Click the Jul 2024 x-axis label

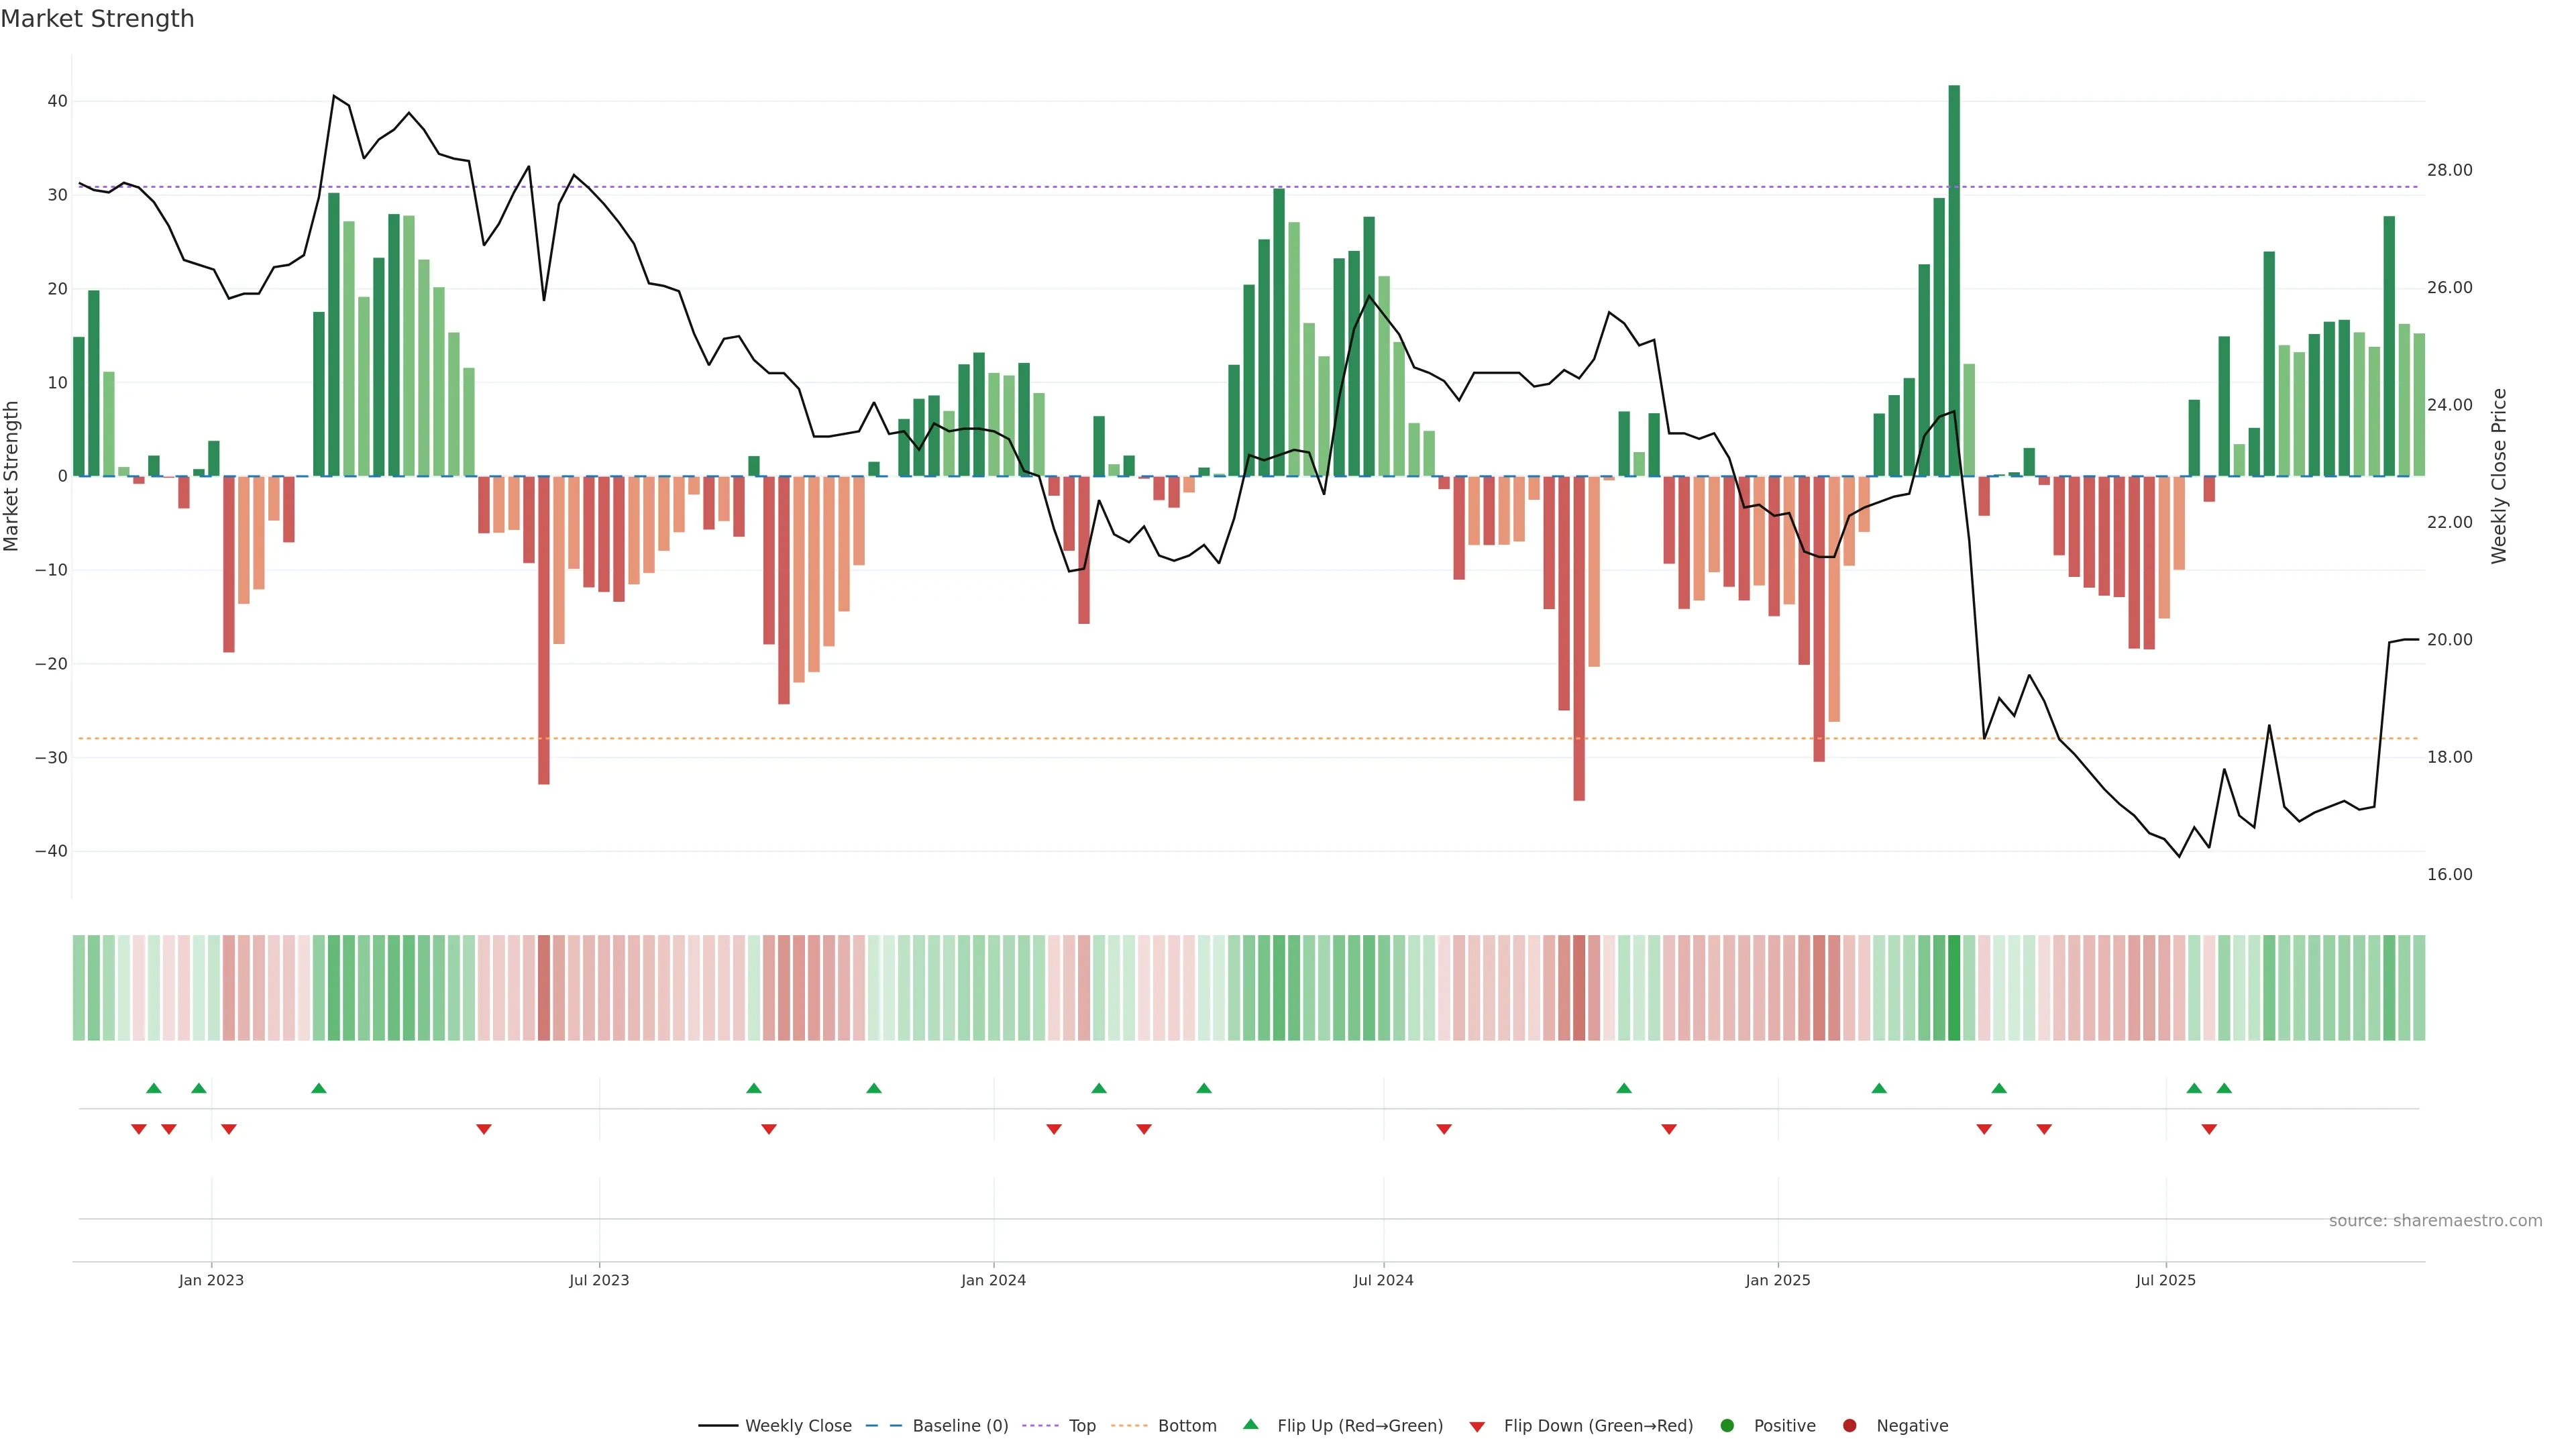point(1383,1280)
